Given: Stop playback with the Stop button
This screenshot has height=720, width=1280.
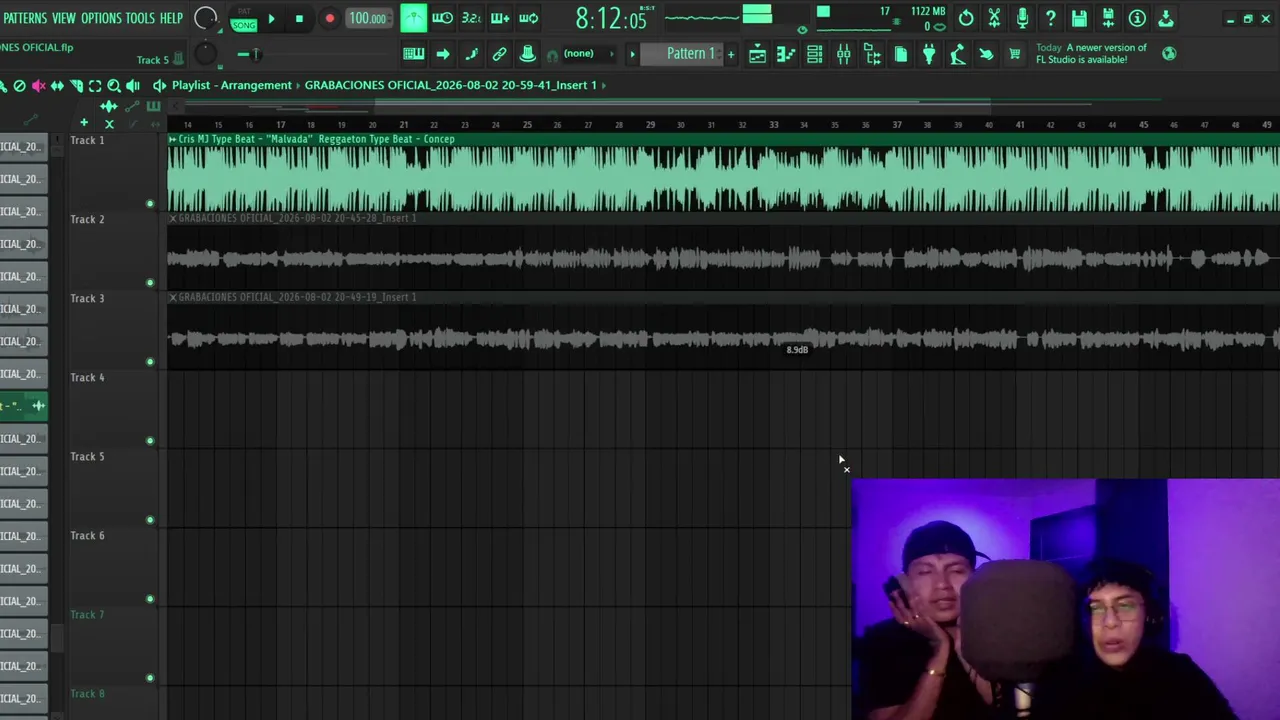Looking at the screenshot, I should 299,18.
